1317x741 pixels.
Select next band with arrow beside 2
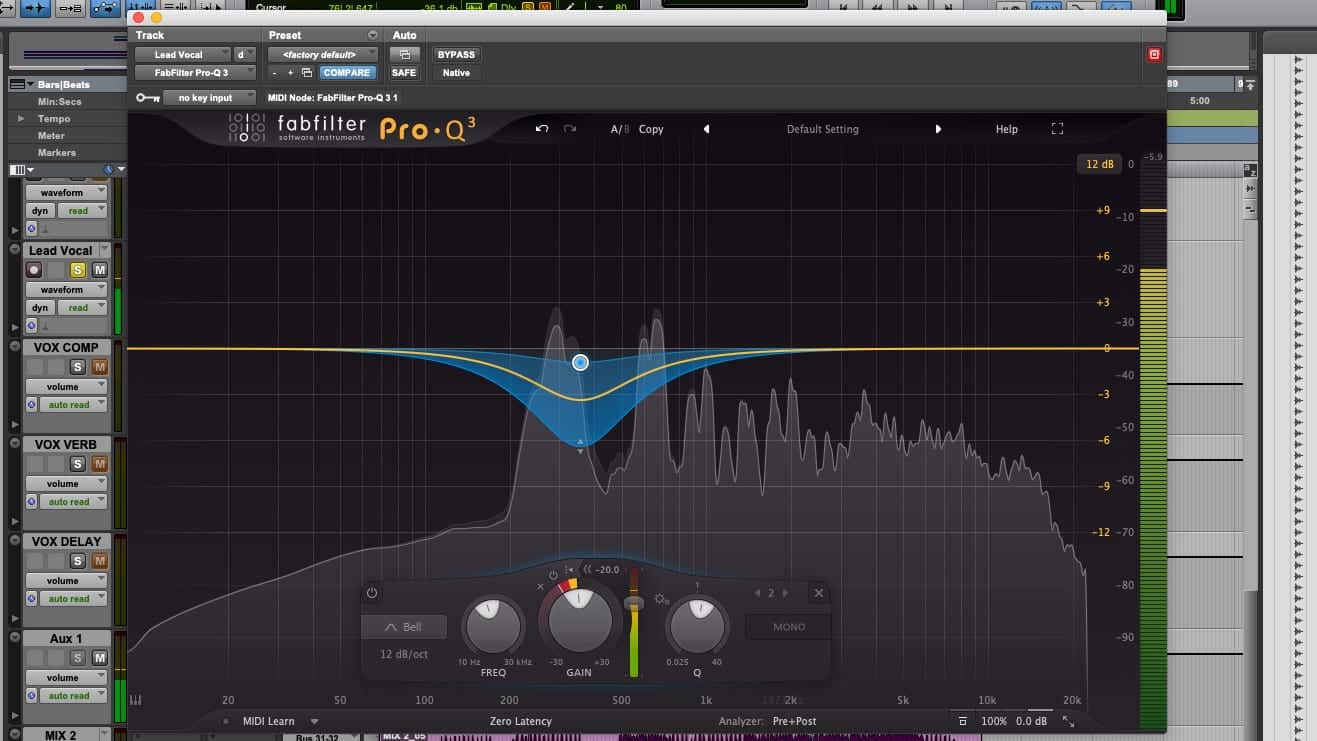[785, 593]
